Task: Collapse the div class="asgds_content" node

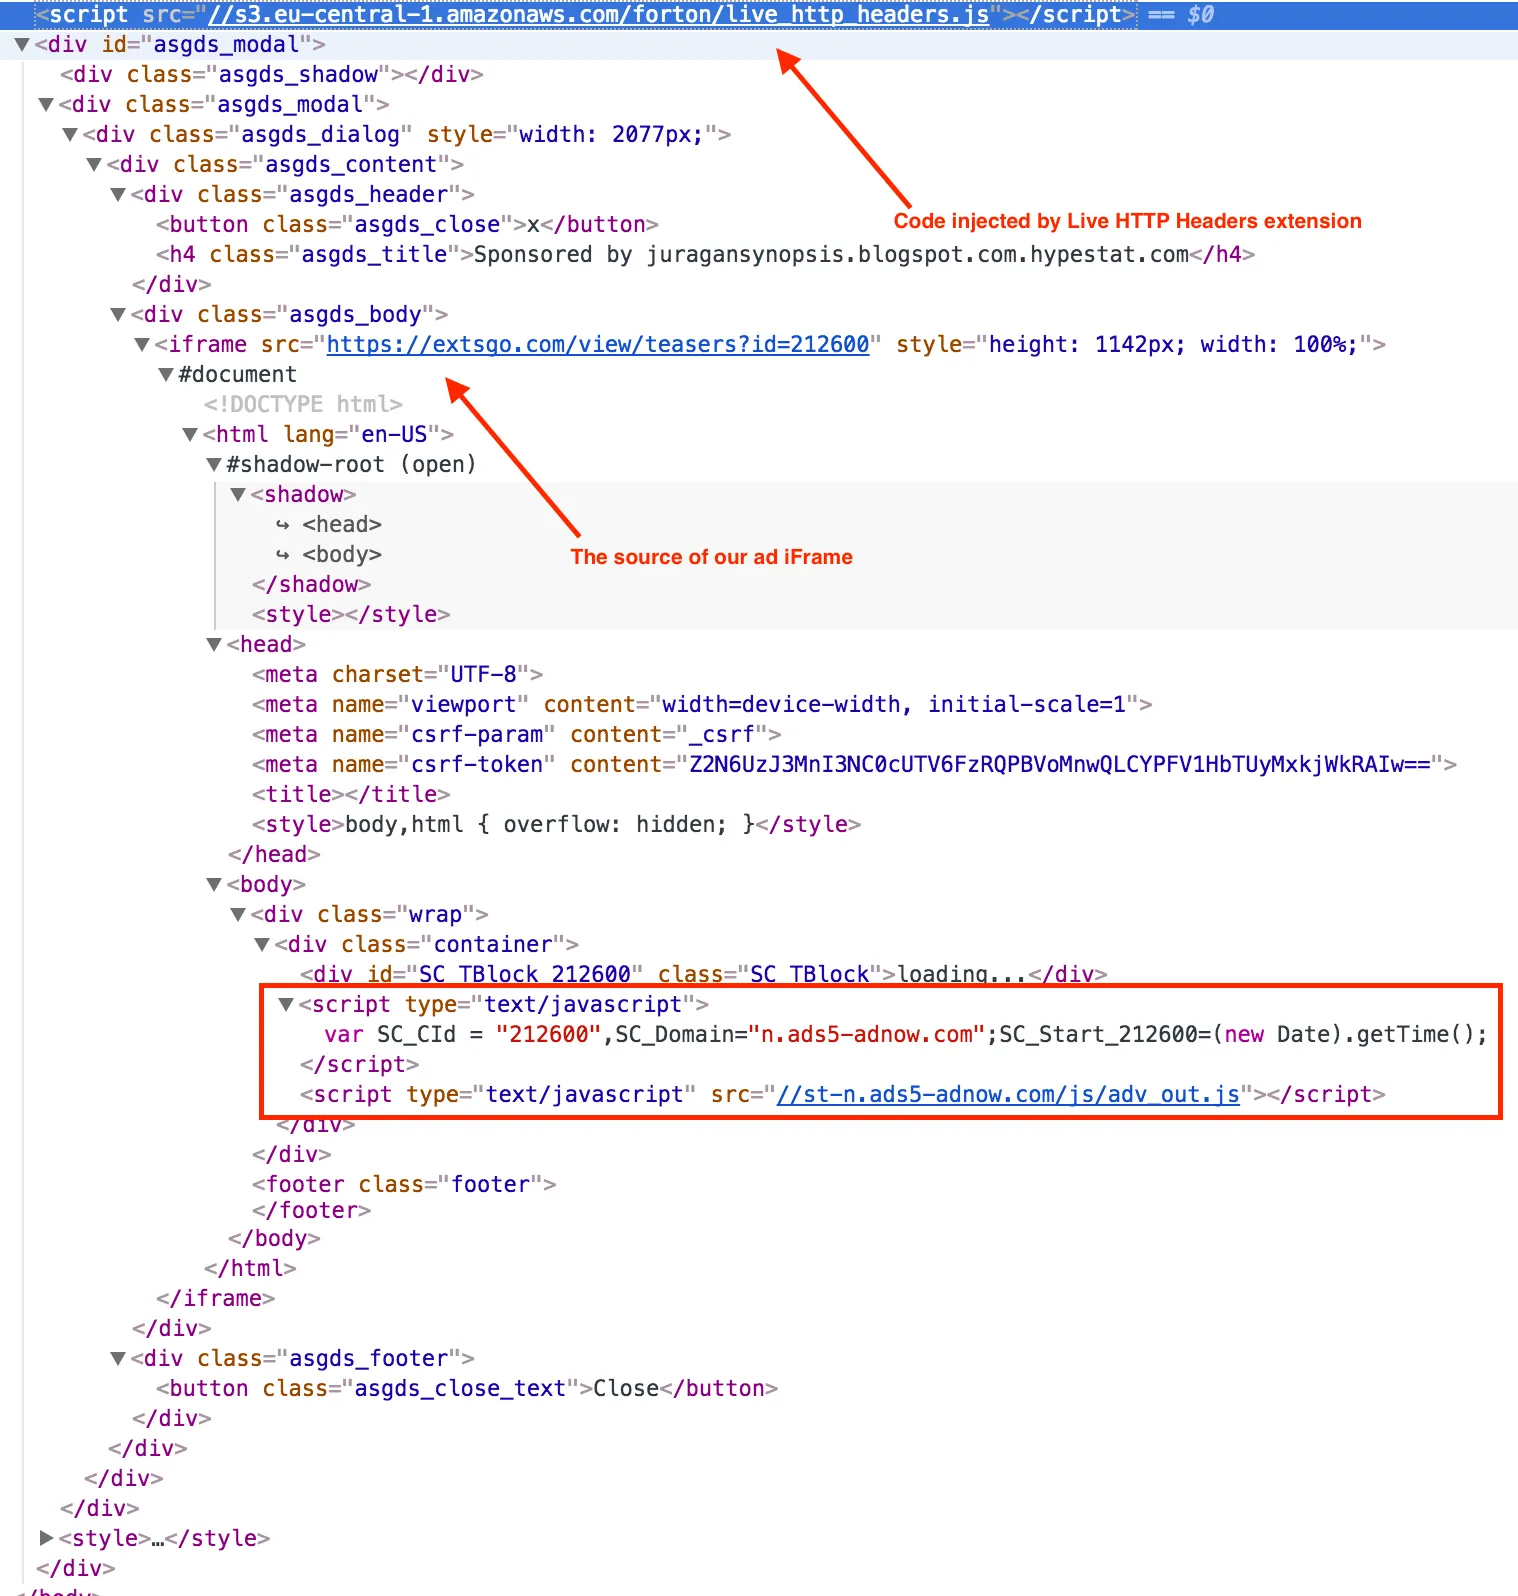Action: point(94,165)
